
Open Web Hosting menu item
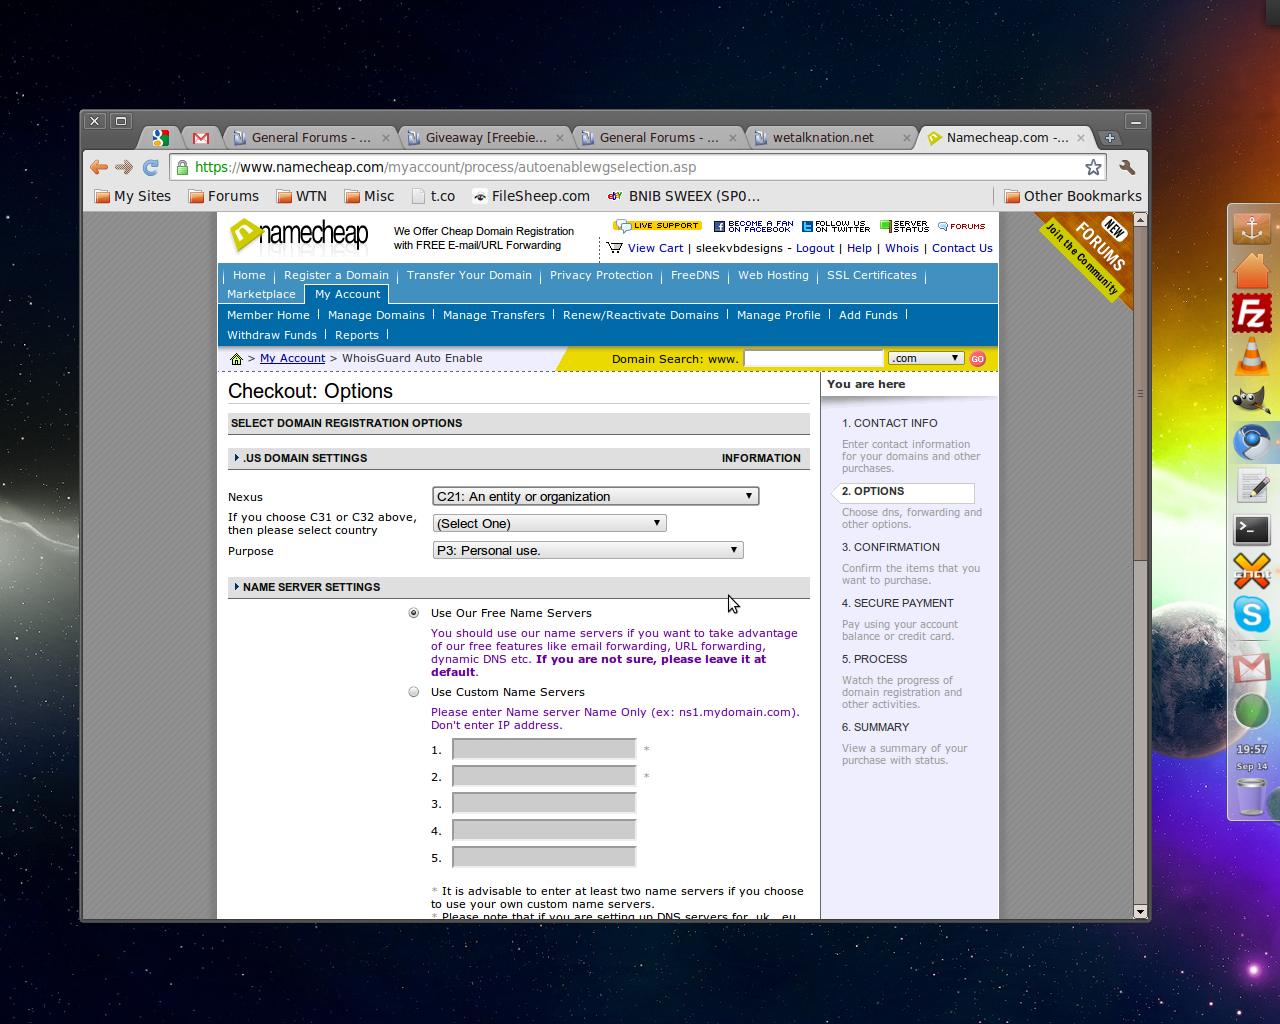click(773, 275)
